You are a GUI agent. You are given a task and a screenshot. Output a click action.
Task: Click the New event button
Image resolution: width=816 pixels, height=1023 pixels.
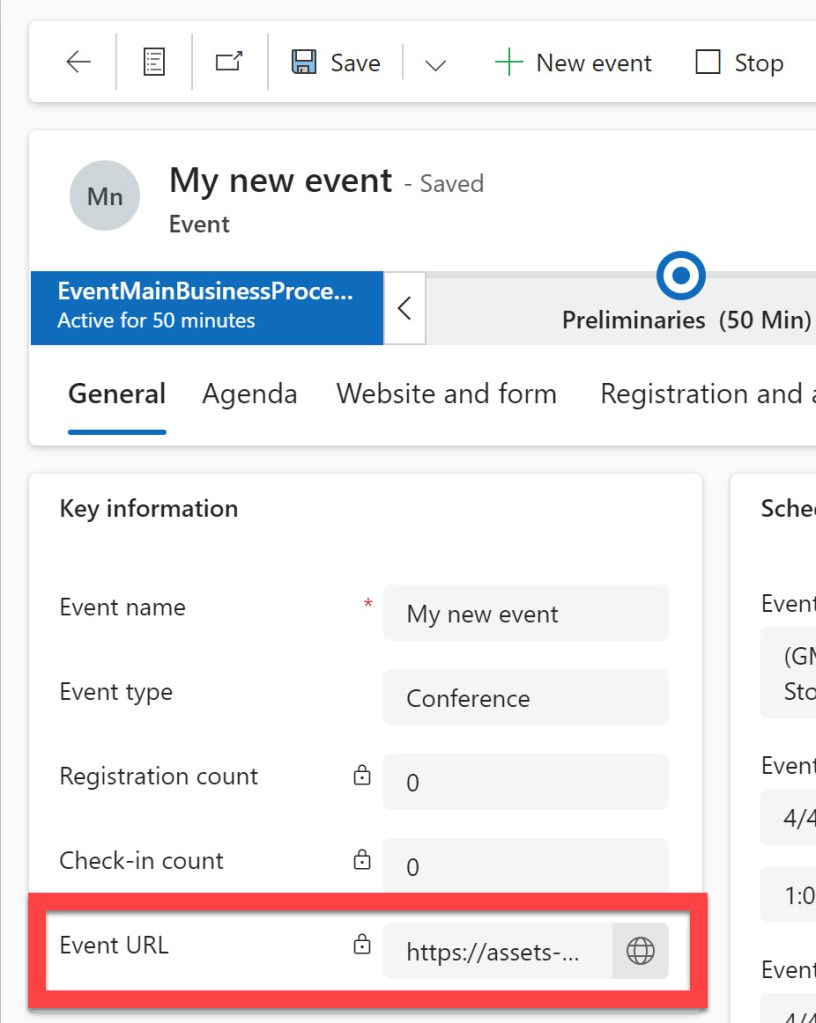tap(573, 63)
